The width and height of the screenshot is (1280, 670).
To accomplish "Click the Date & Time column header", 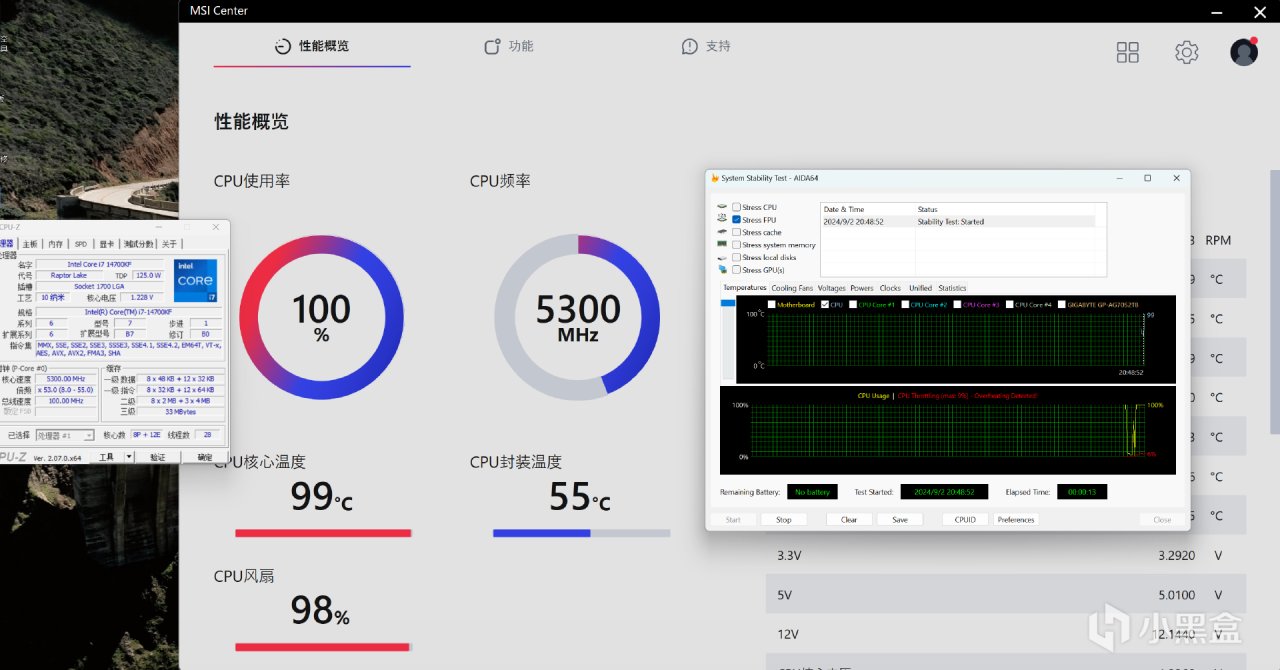I will [x=867, y=209].
